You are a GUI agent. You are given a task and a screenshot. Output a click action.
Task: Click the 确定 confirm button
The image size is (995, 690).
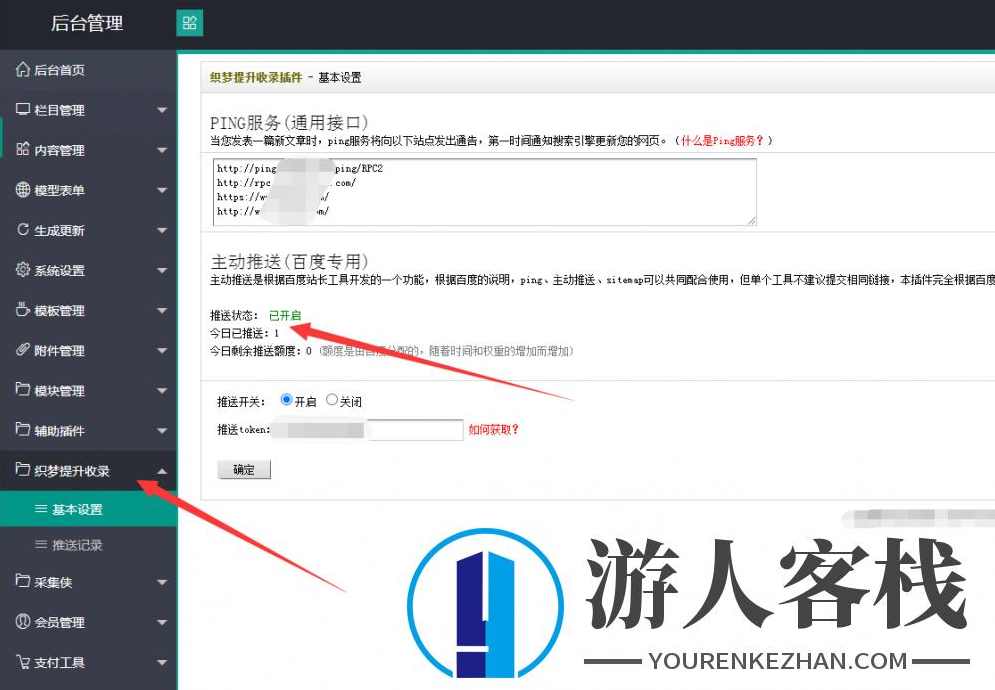pos(243,469)
